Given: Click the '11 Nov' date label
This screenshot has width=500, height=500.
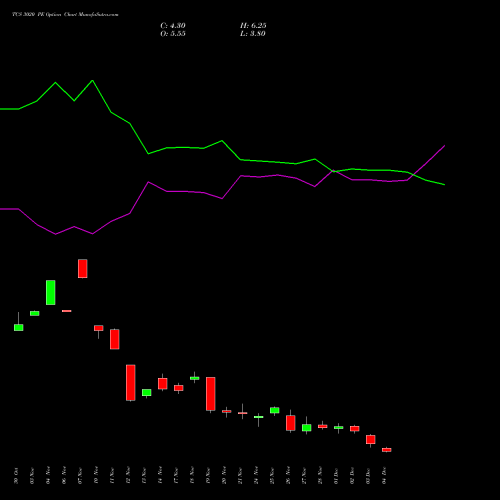Looking at the screenshot, I should [x=112, y=476].
